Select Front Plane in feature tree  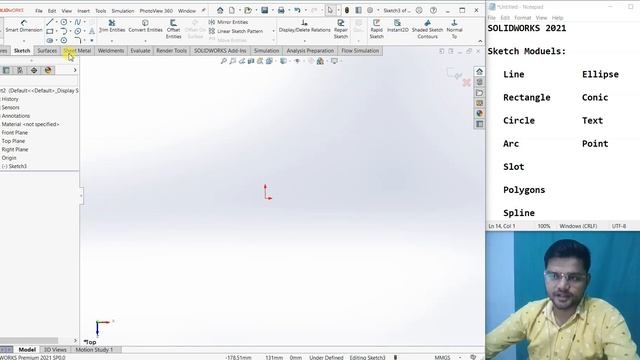15,133
